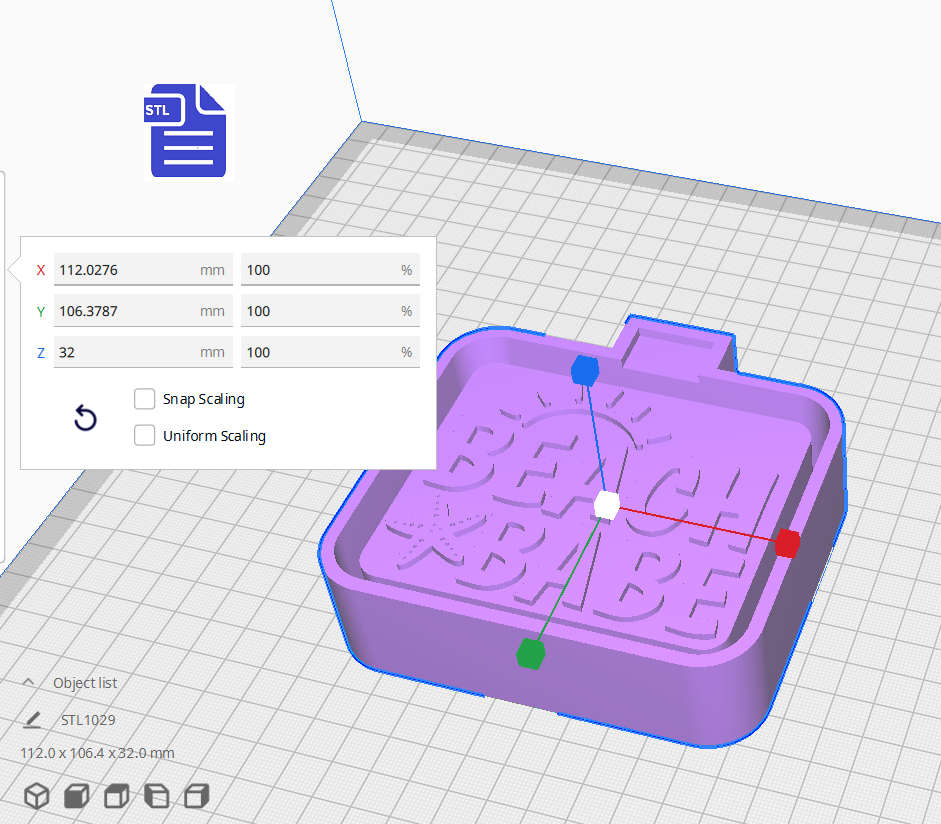
Task: Select the Right side view icon
Action: coord(196,795)
